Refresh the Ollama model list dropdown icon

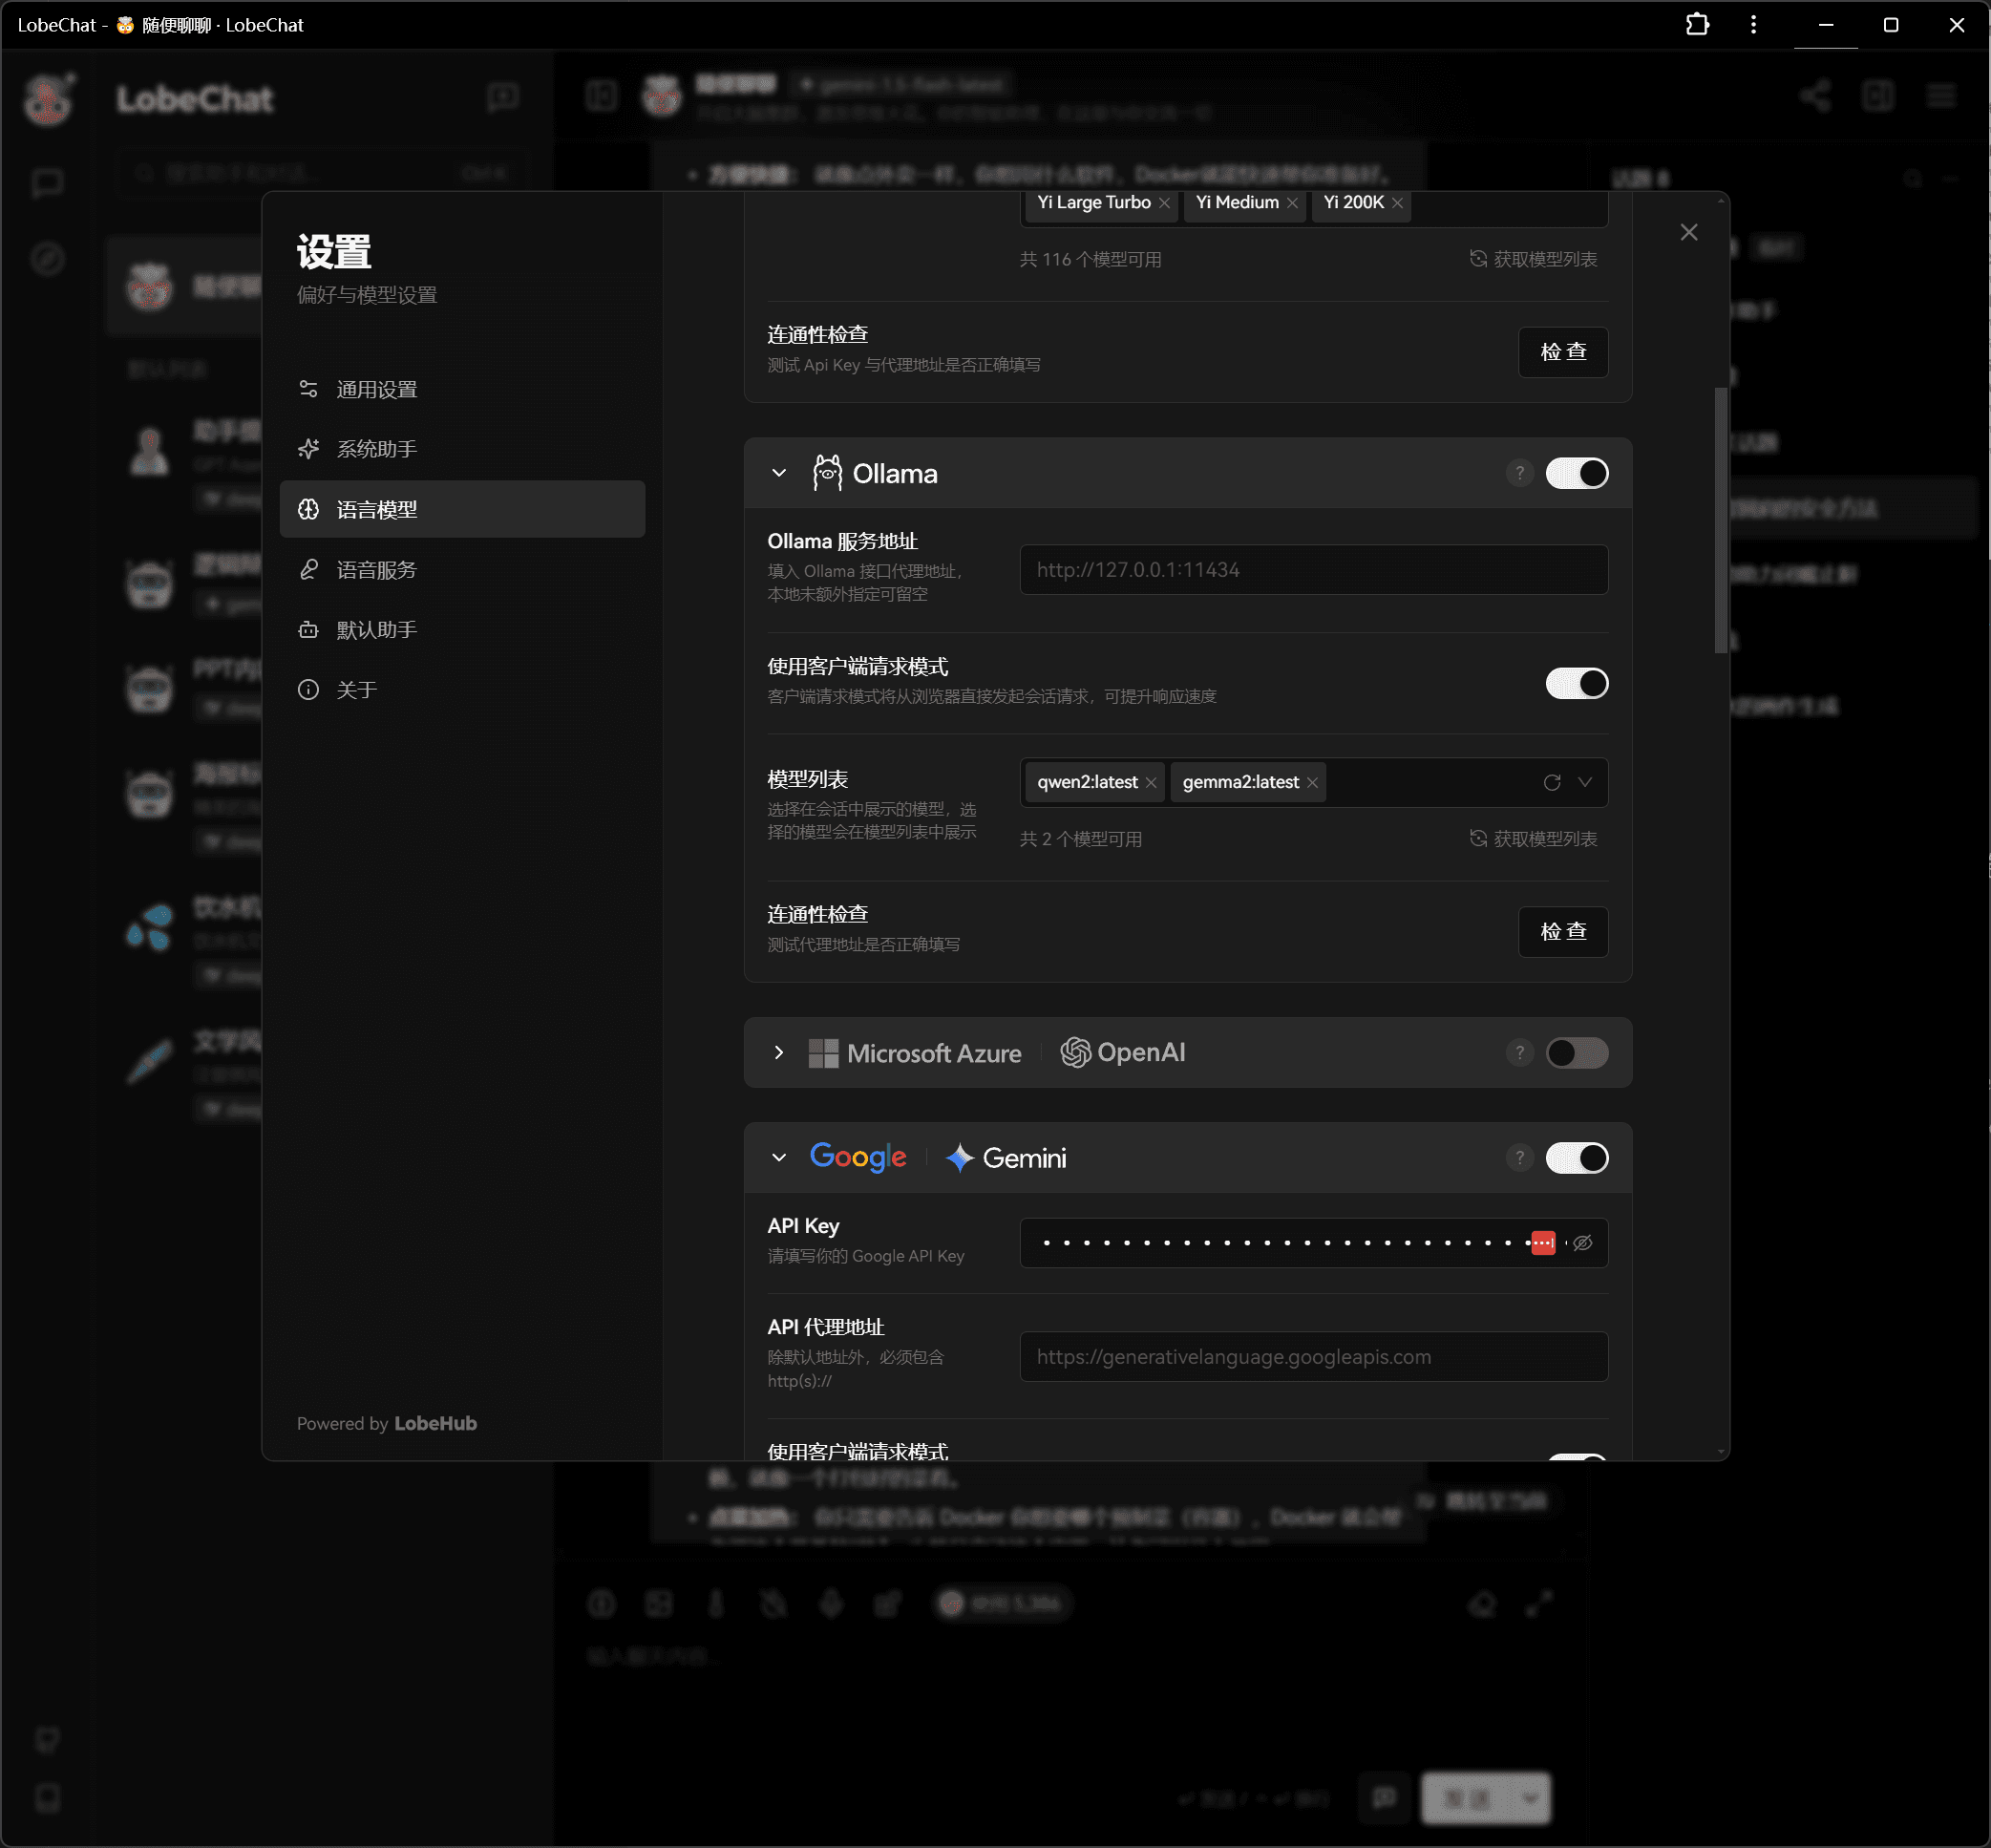[1551, 782]
